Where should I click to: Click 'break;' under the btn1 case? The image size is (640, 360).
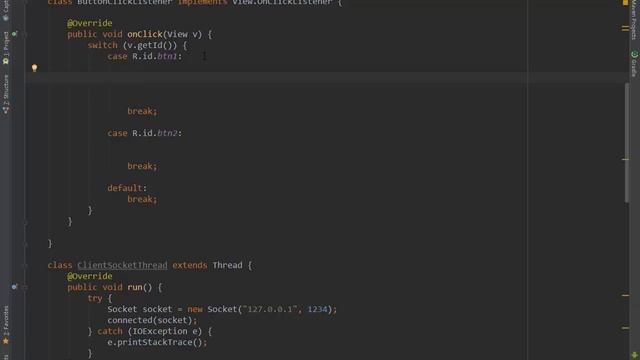click(x=142, y=111)
